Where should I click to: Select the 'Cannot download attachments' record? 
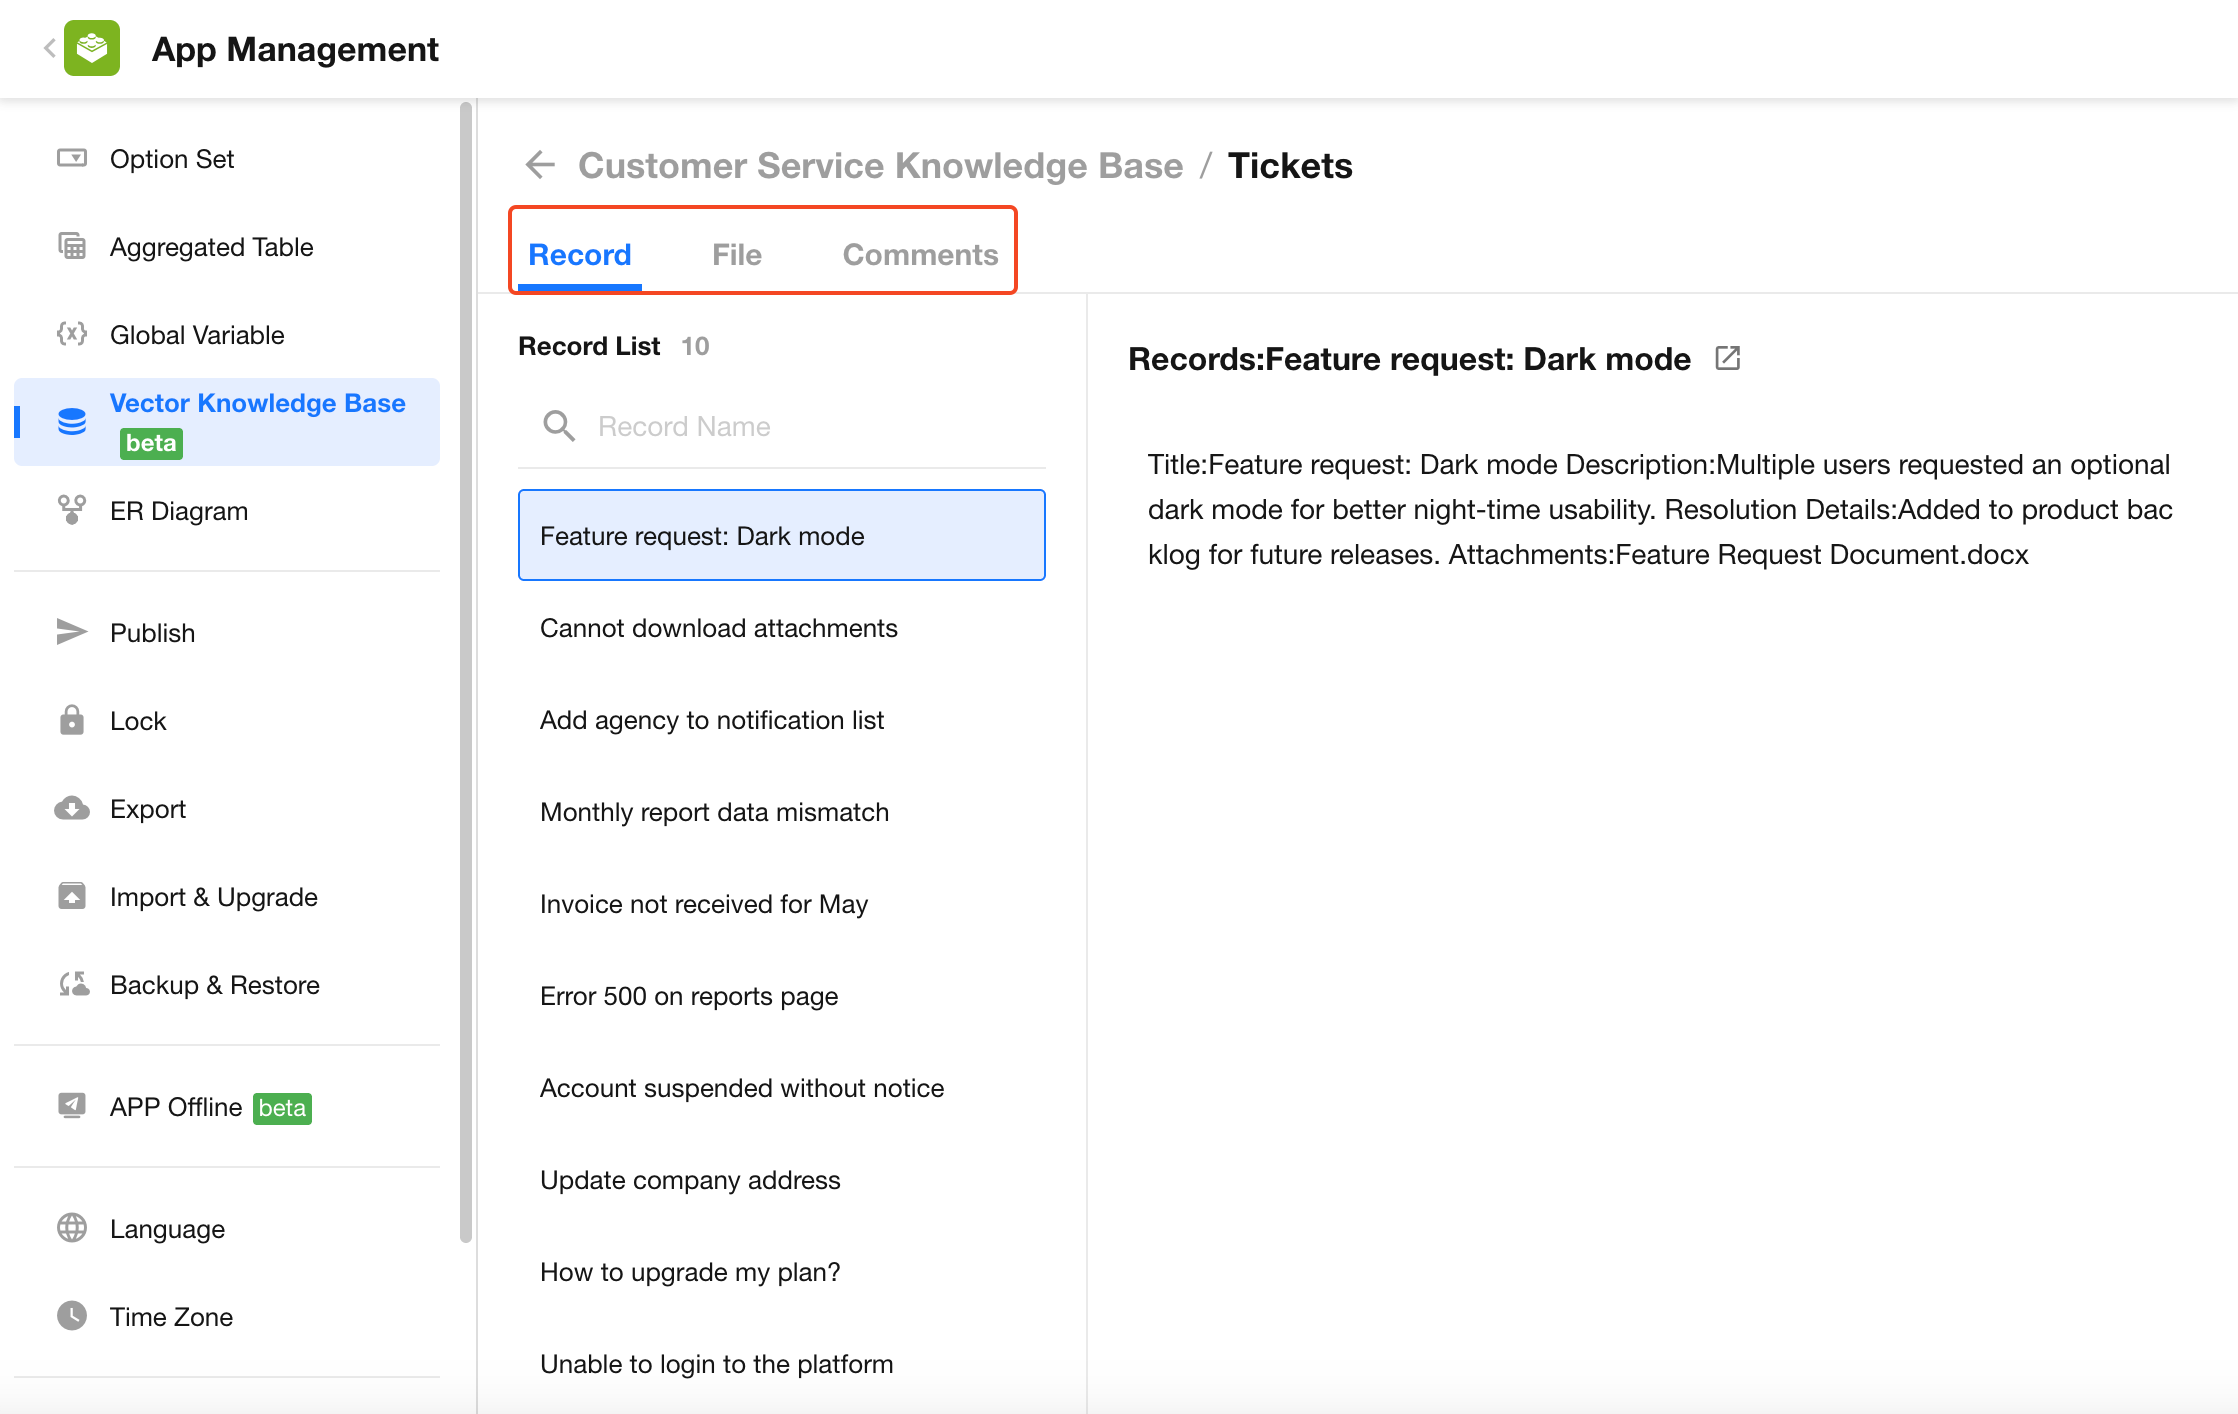click(718, 628)
